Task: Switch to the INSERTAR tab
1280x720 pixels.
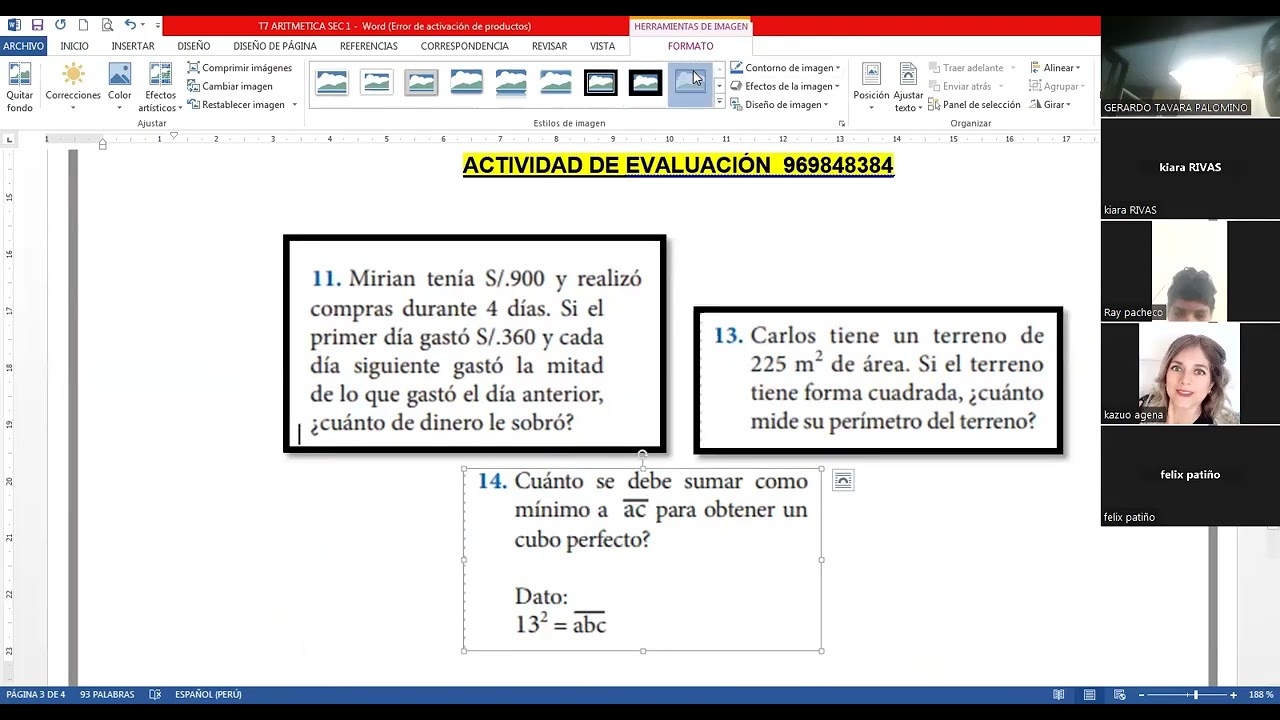Action: (133, 46)
